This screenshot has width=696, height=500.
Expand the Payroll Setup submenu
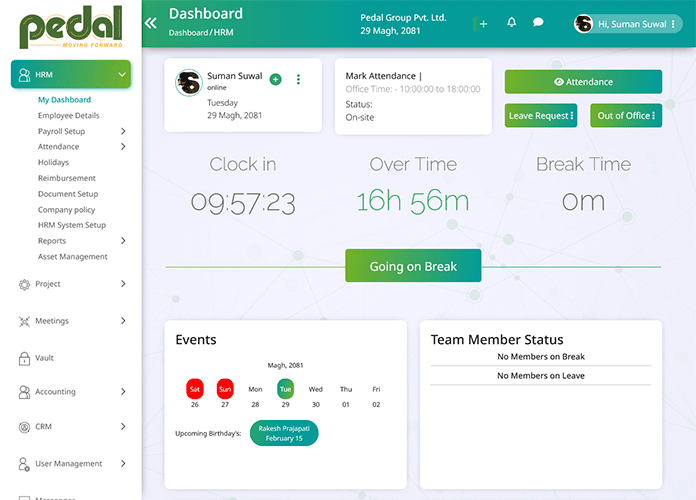[123, 131]
